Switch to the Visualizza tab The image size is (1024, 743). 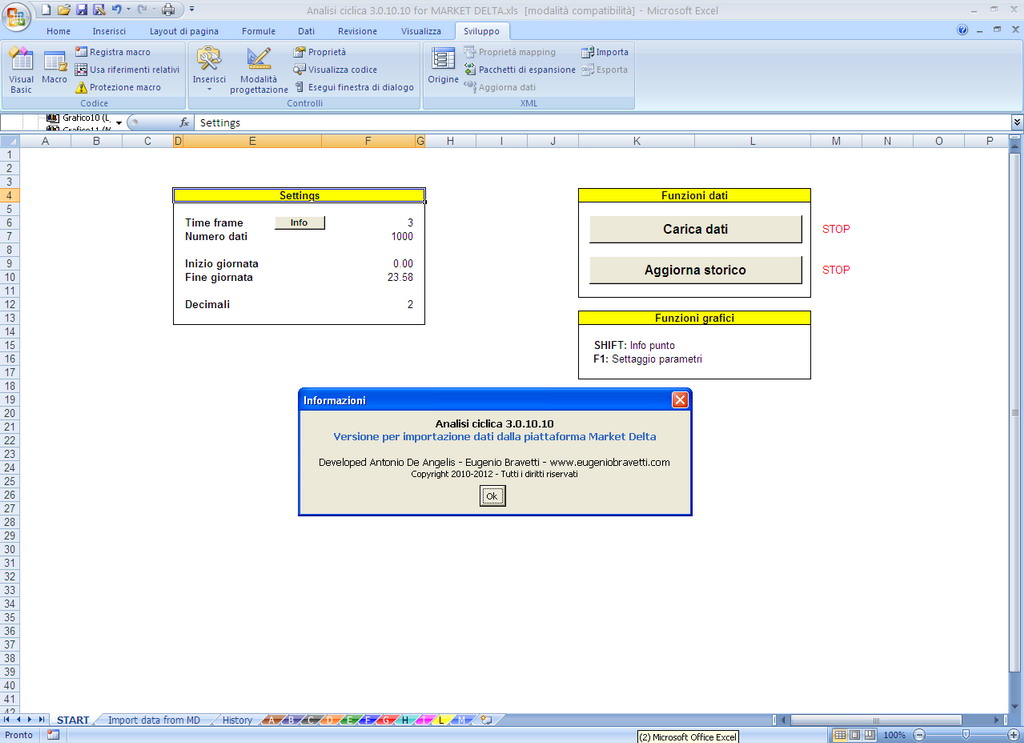[421, 31]
